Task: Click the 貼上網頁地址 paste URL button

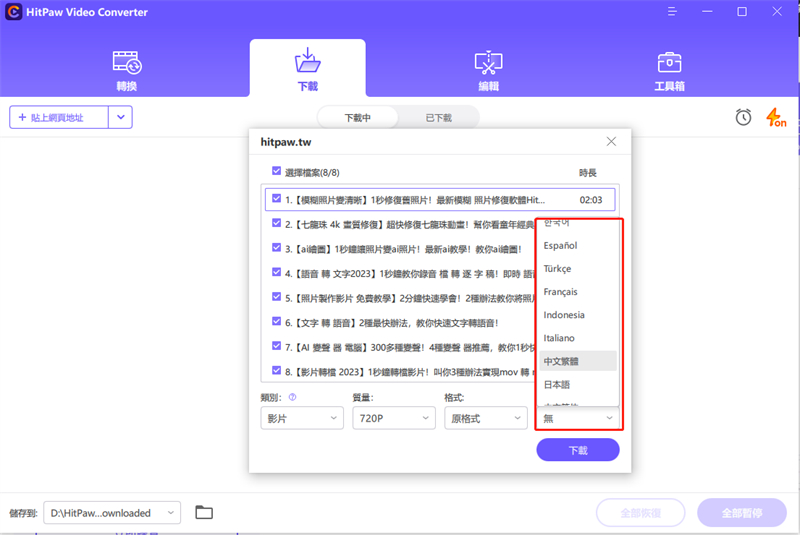Action: click(x=59, y=117)
